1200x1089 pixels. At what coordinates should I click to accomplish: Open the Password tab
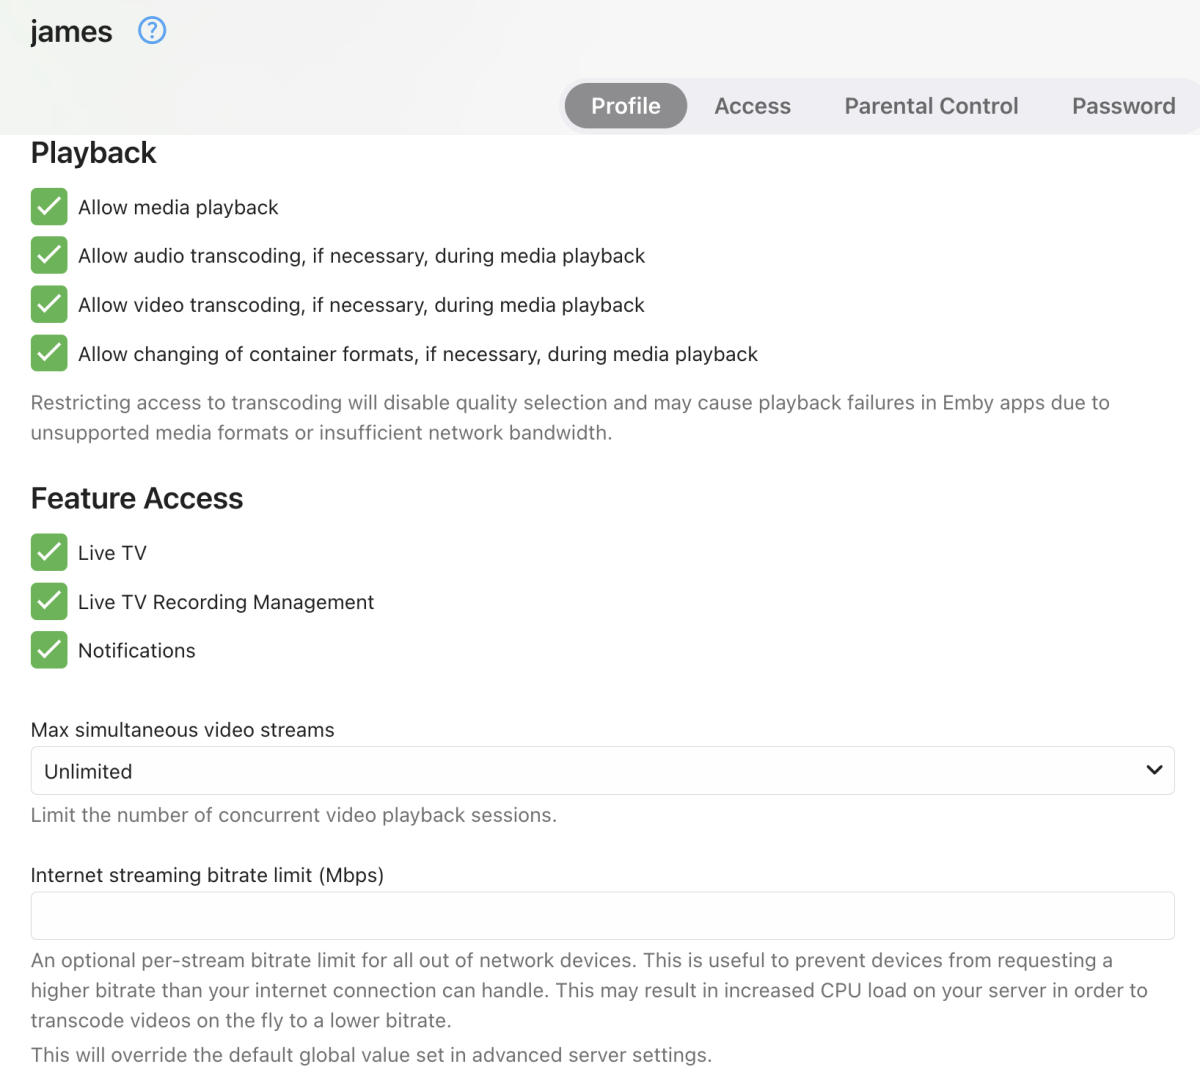click(1123, 106)
